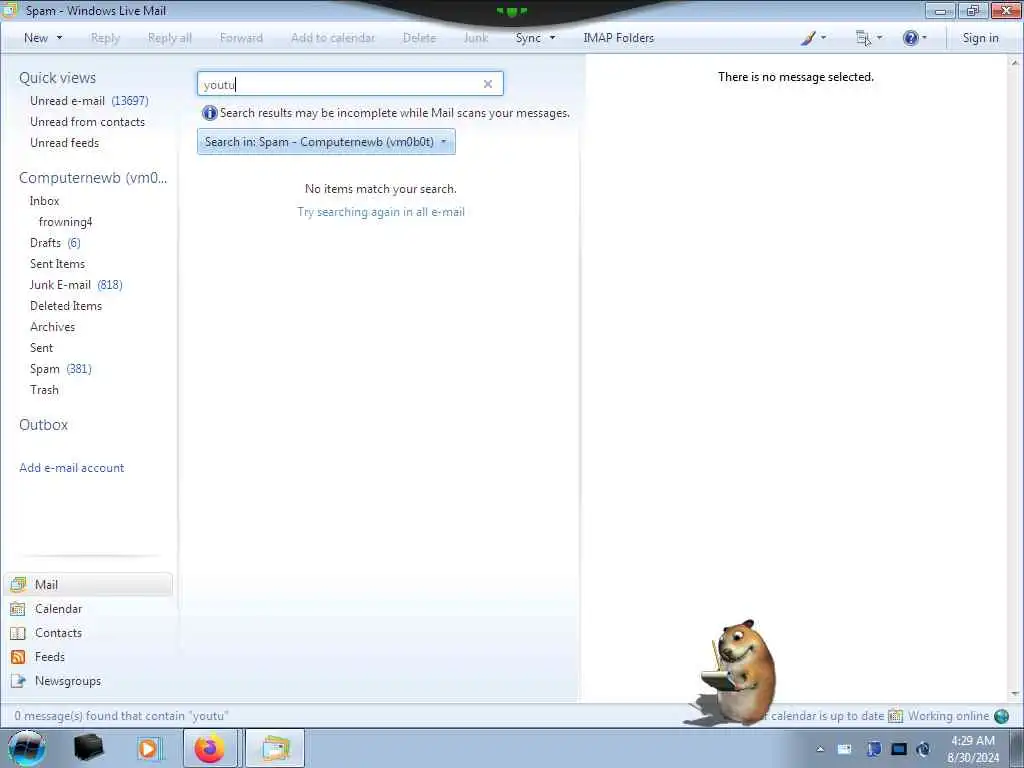This screenshot has height=768, width=1024.
Task: Click the Sign in button
Action: pos(980,38)
